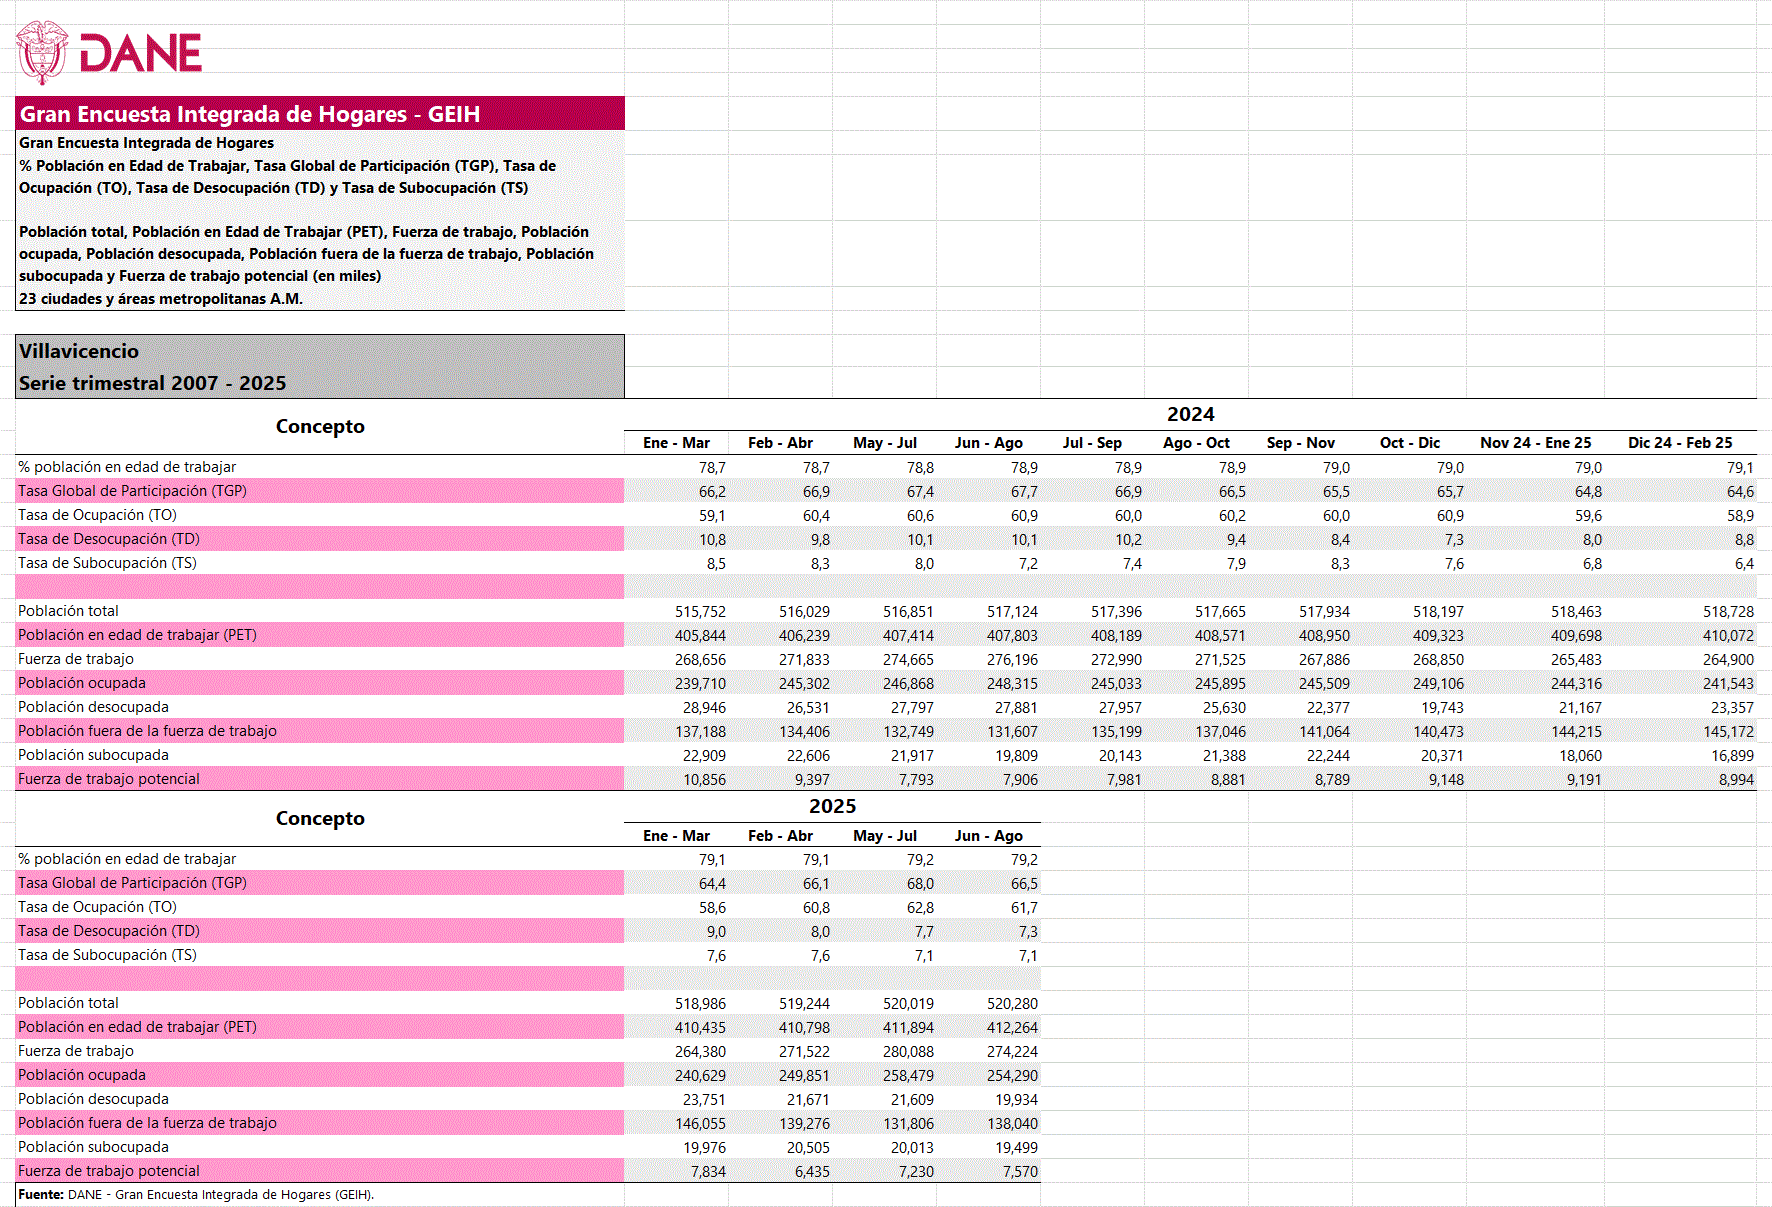The height and width of the screenshot is (1207, 1772).
Task: Select the Fuente DANE source note cell
Action: [196, 1195]
